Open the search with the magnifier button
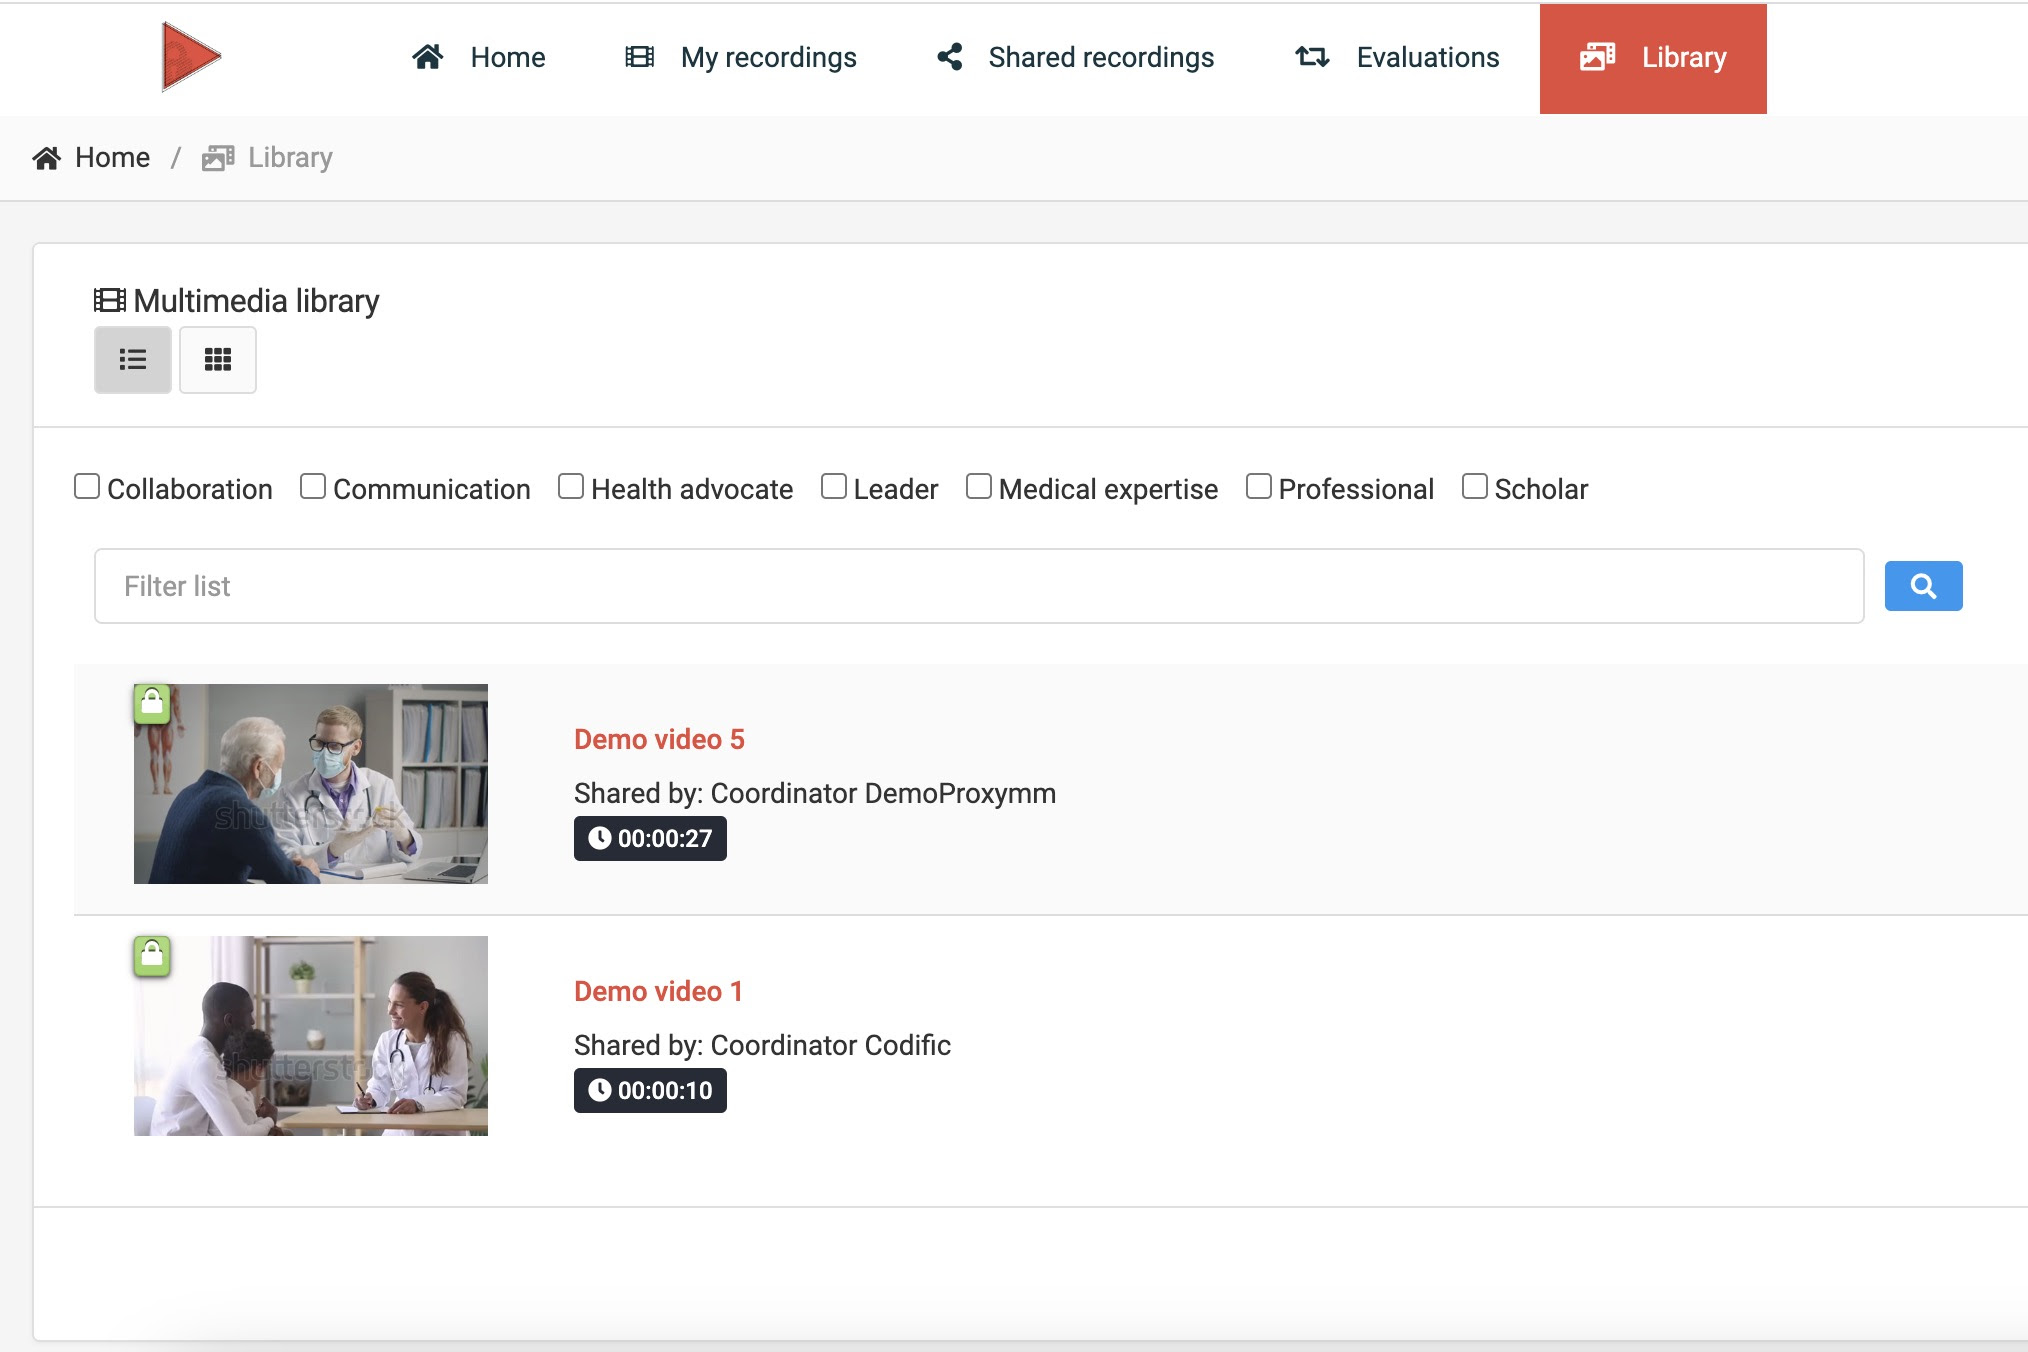The image size is (2028, 1352). click(x=1922, y=585)
